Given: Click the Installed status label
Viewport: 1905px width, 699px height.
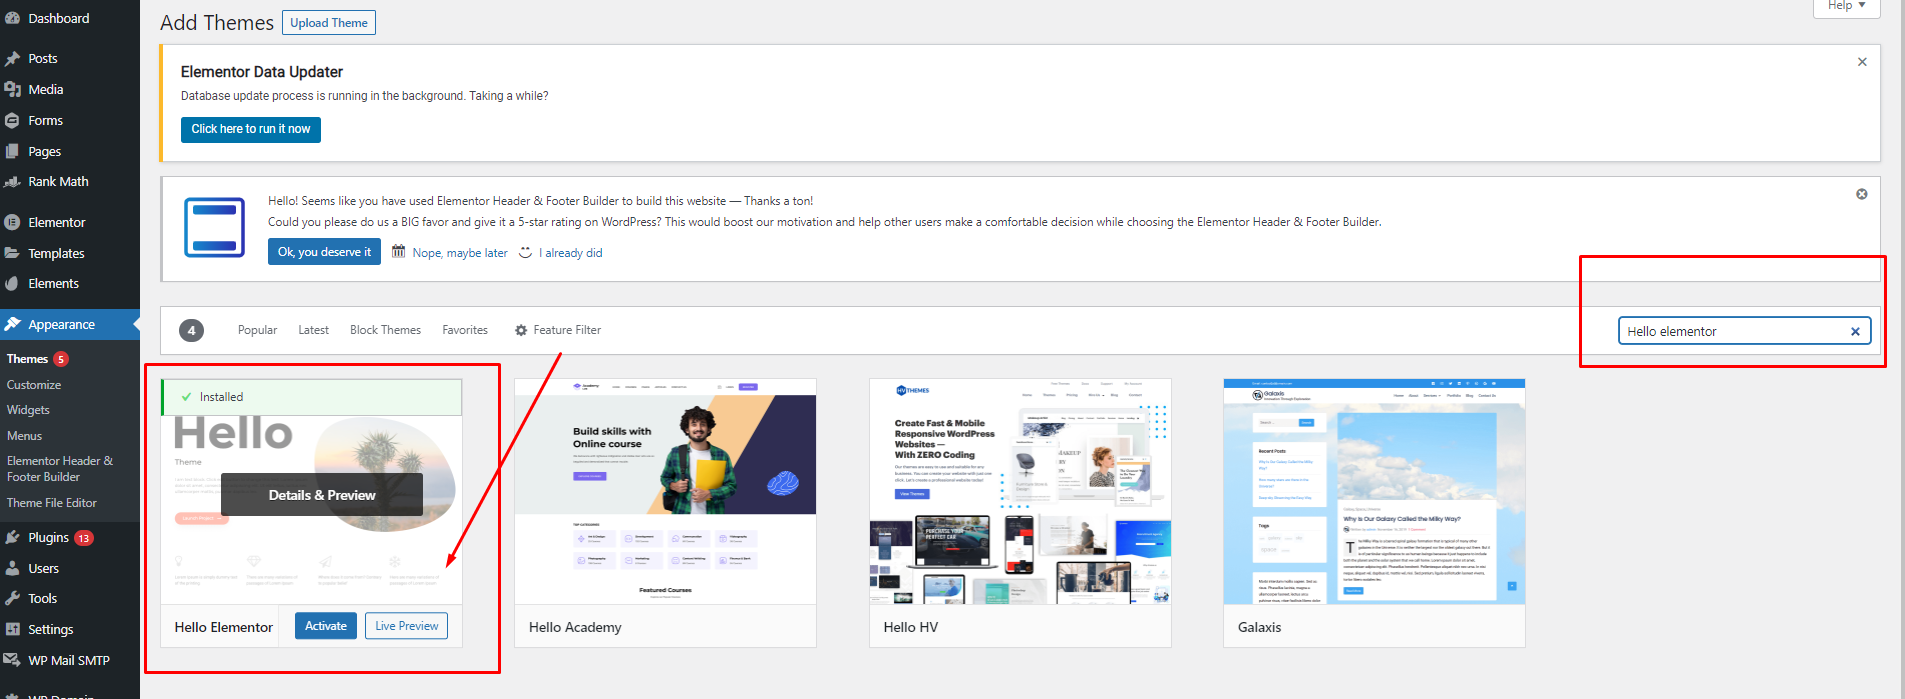Looking at the screenshot, I should [221, 397].
